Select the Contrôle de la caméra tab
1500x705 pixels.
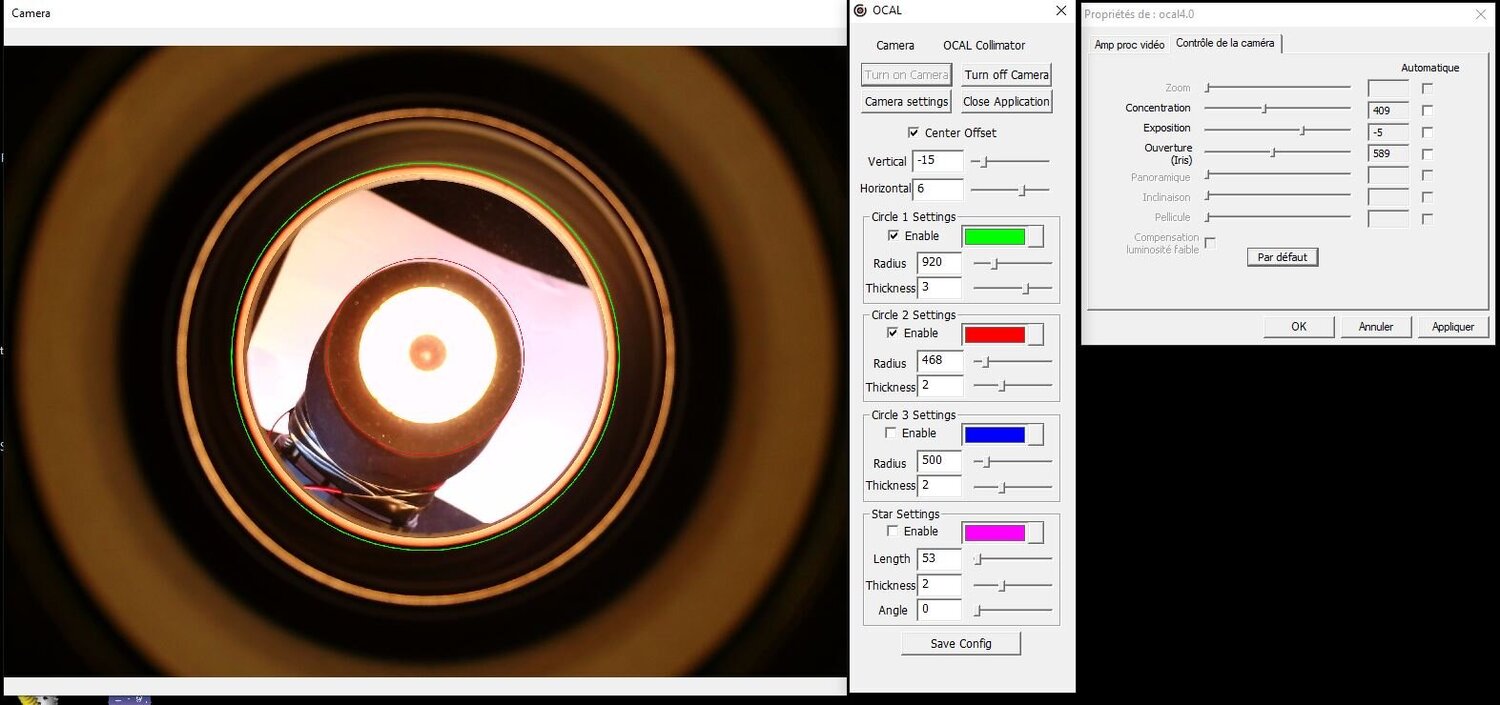(x=1225, y=43)
